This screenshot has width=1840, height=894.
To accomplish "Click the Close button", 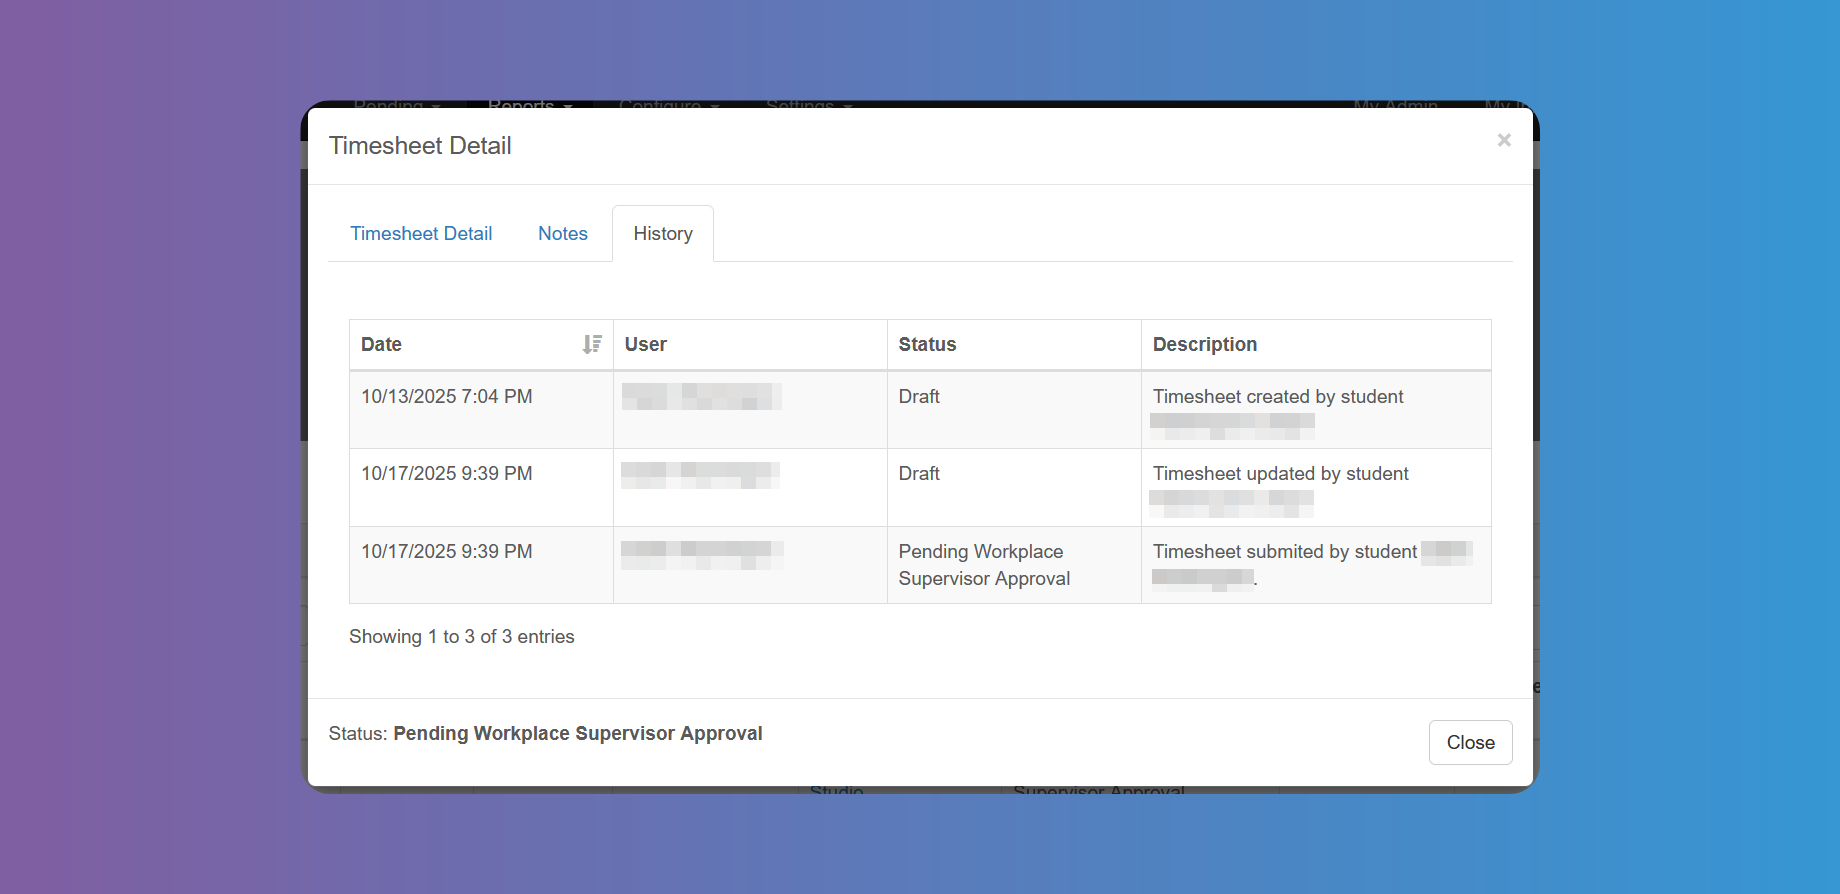I will (1470, 742).
